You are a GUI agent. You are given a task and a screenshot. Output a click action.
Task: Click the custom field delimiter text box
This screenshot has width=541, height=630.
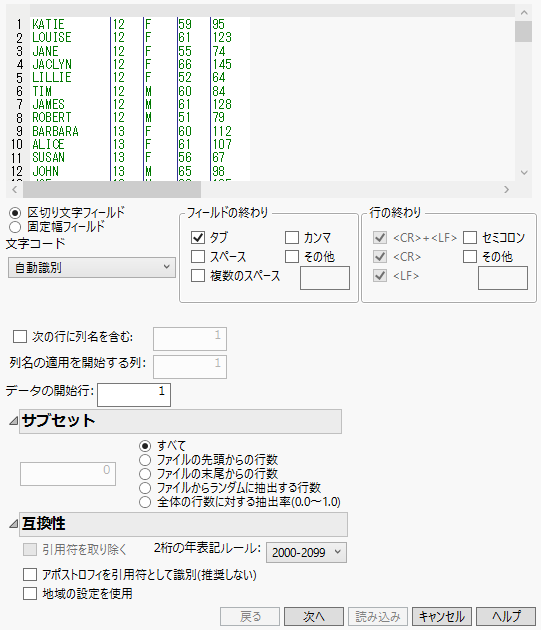pos(325,278)
